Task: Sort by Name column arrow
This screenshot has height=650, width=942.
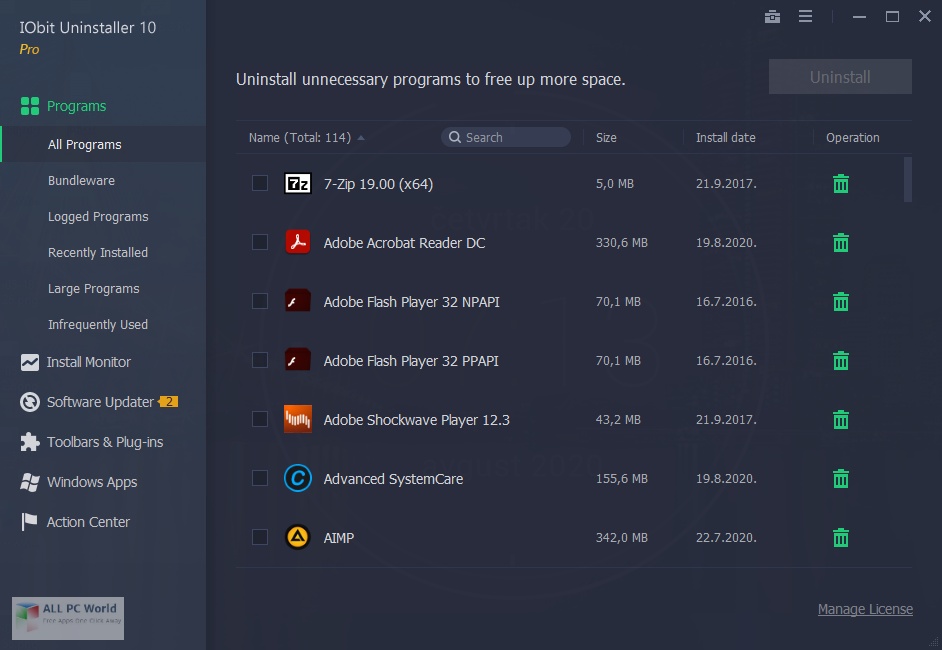Action: (x=360, y=138)
